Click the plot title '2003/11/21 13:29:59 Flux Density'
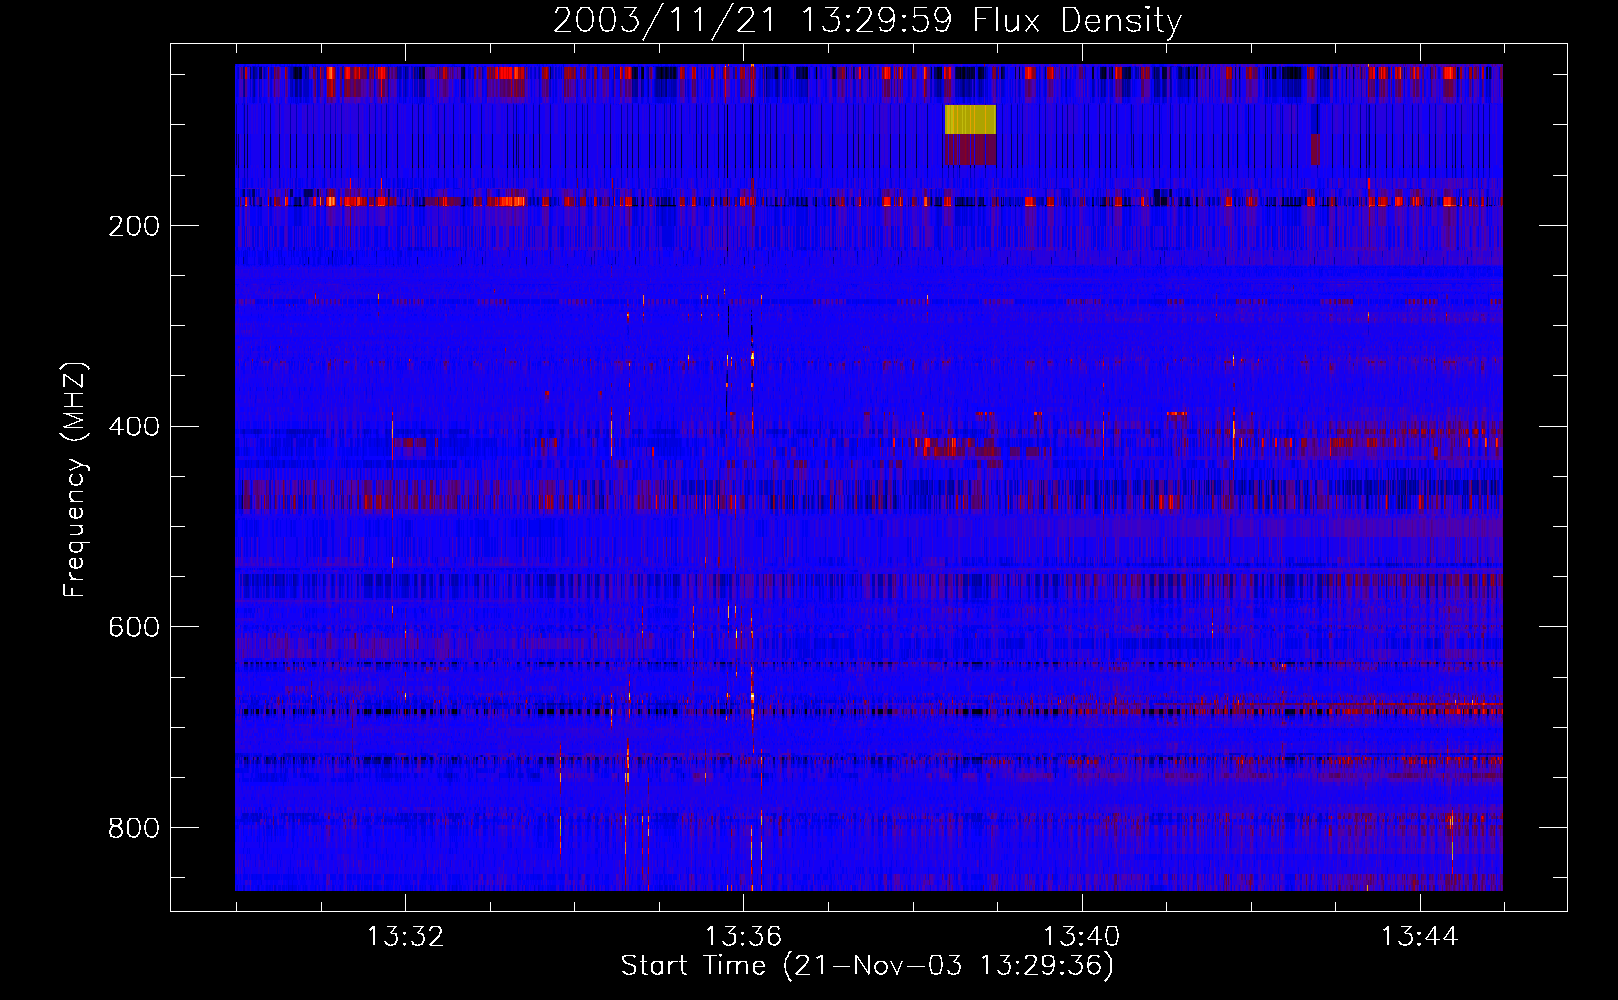The width and height of the screenshot is (1618, 1000). 867,20
